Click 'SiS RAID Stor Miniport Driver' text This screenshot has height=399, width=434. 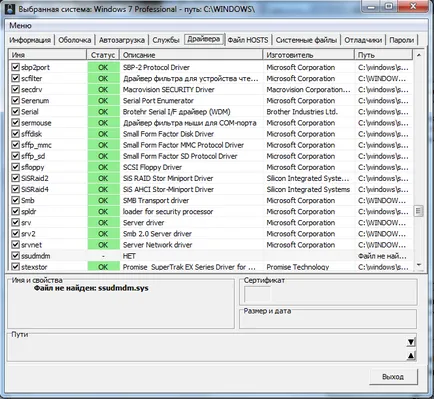tap(168, 178)
